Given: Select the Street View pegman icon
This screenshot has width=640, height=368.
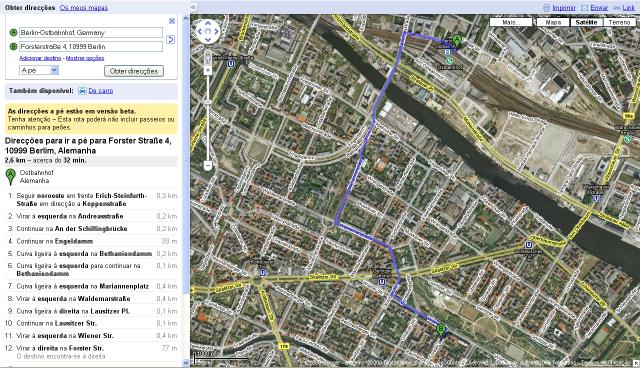Looking at the screenshot, I should click(208, 58).
